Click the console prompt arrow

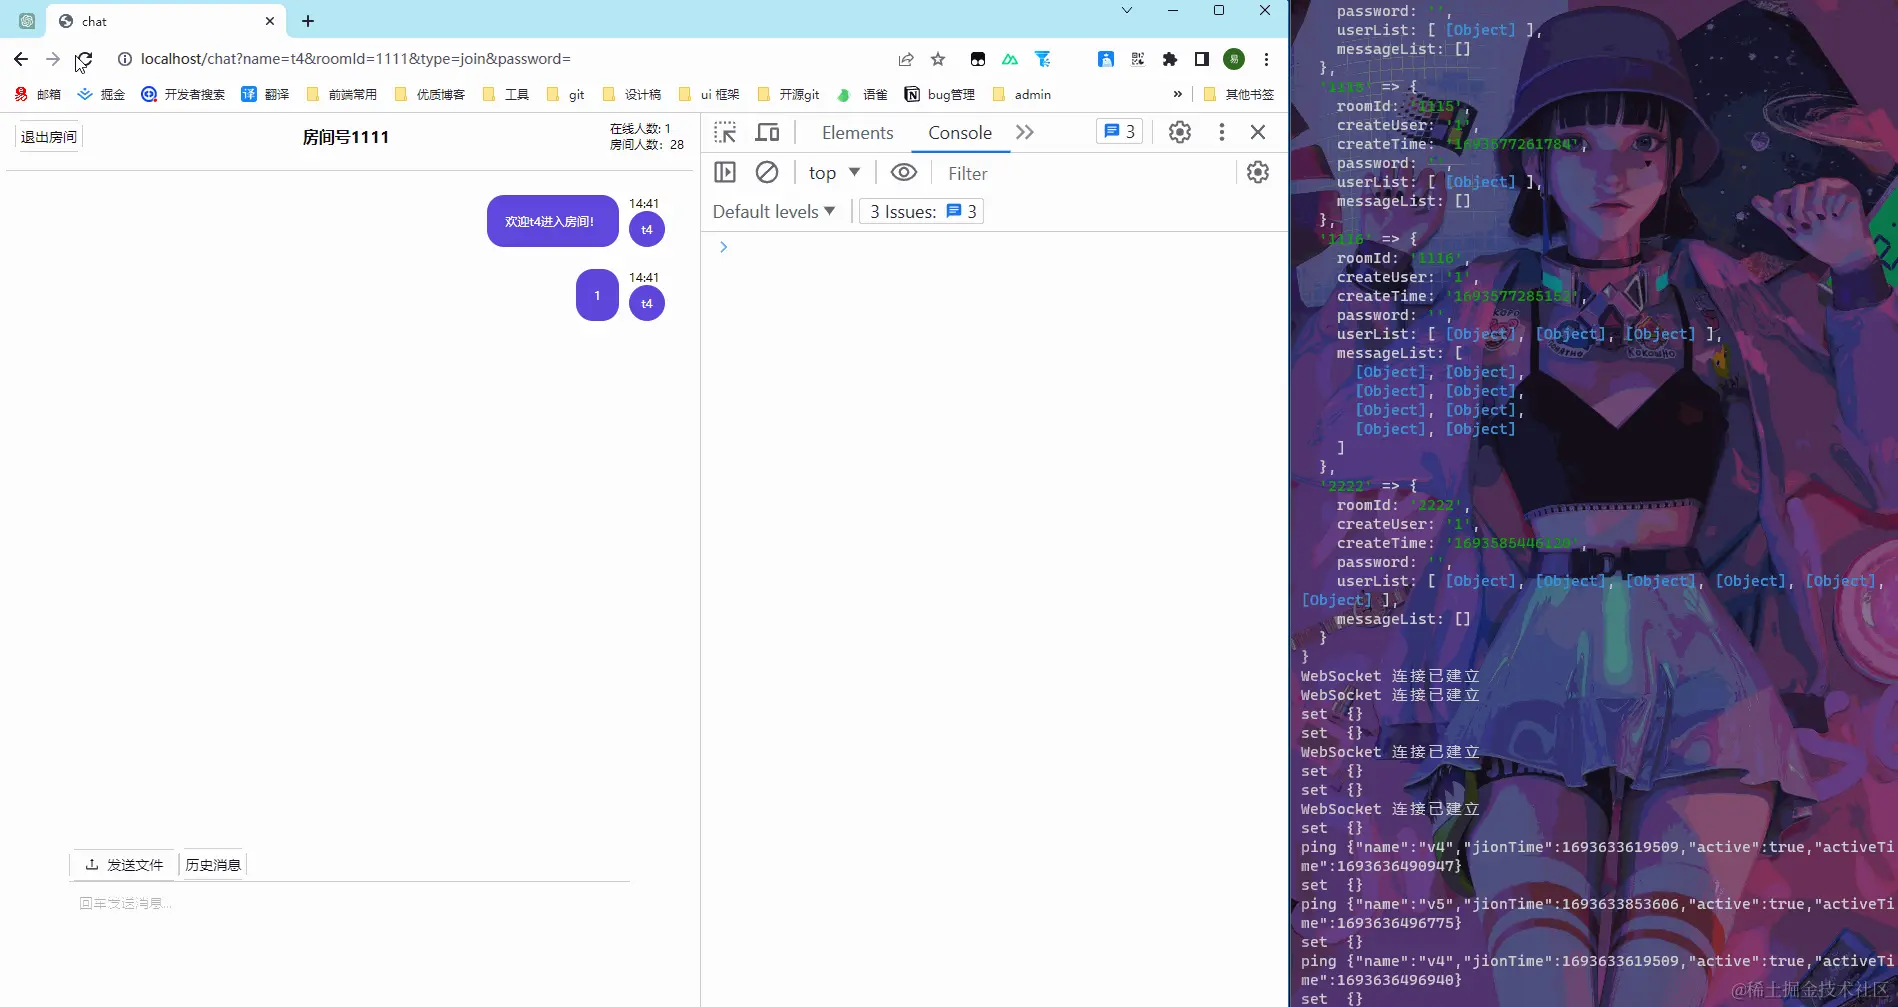[724, 247]
